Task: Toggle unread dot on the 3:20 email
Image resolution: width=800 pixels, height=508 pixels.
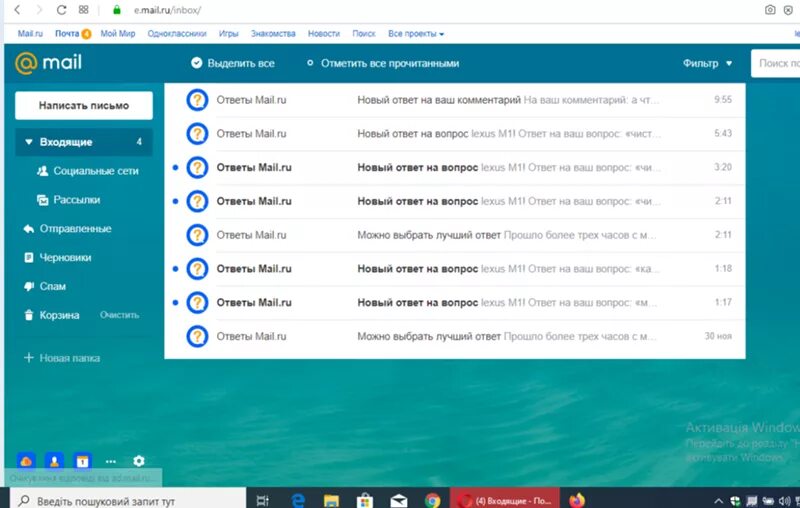Action: [176, 167]
